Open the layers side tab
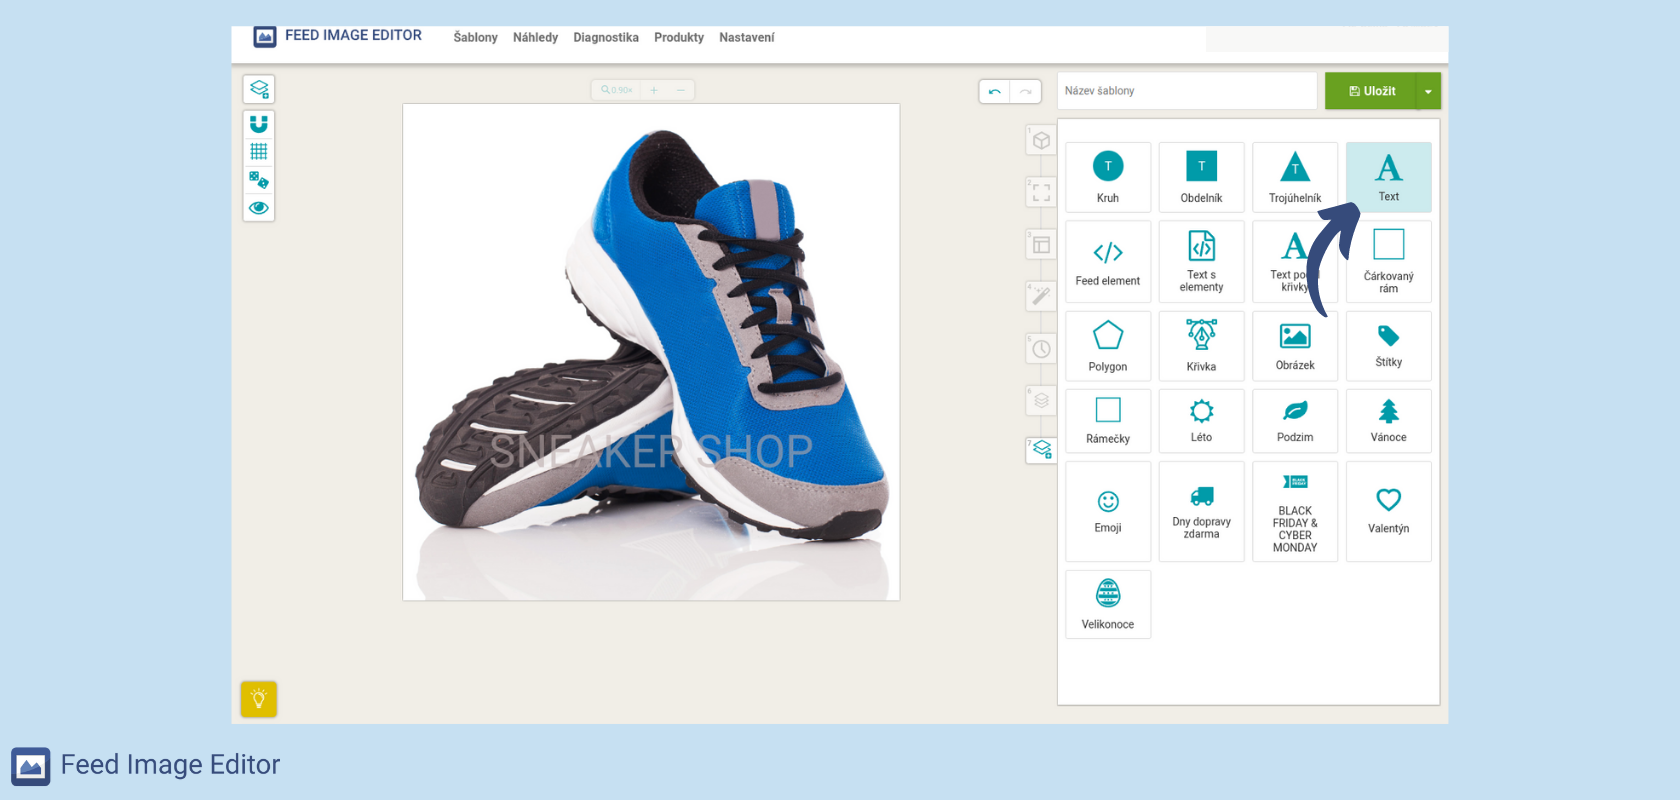 1041,400
